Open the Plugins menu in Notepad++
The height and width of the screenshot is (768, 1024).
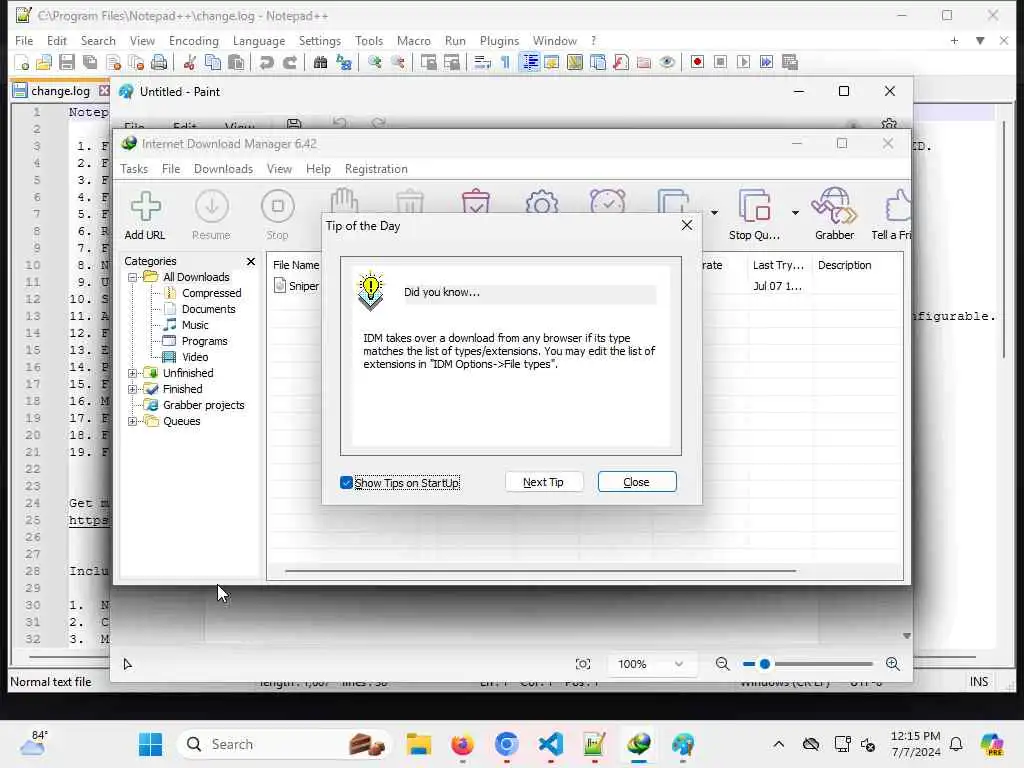click(500, 40)
